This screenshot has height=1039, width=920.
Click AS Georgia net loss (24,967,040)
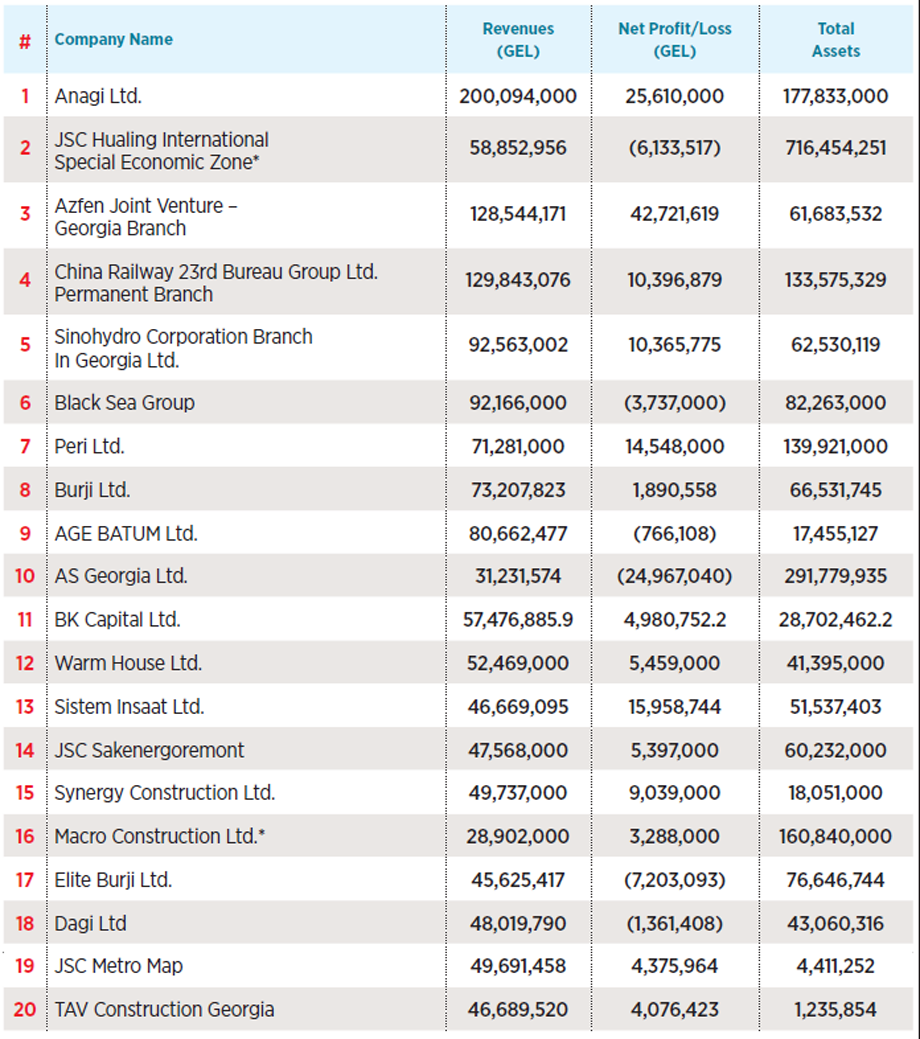tap(674, 577)
